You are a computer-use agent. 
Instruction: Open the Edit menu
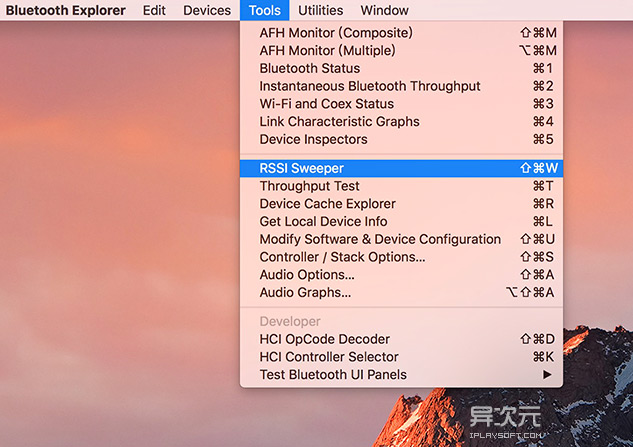(x=154, y=10)
